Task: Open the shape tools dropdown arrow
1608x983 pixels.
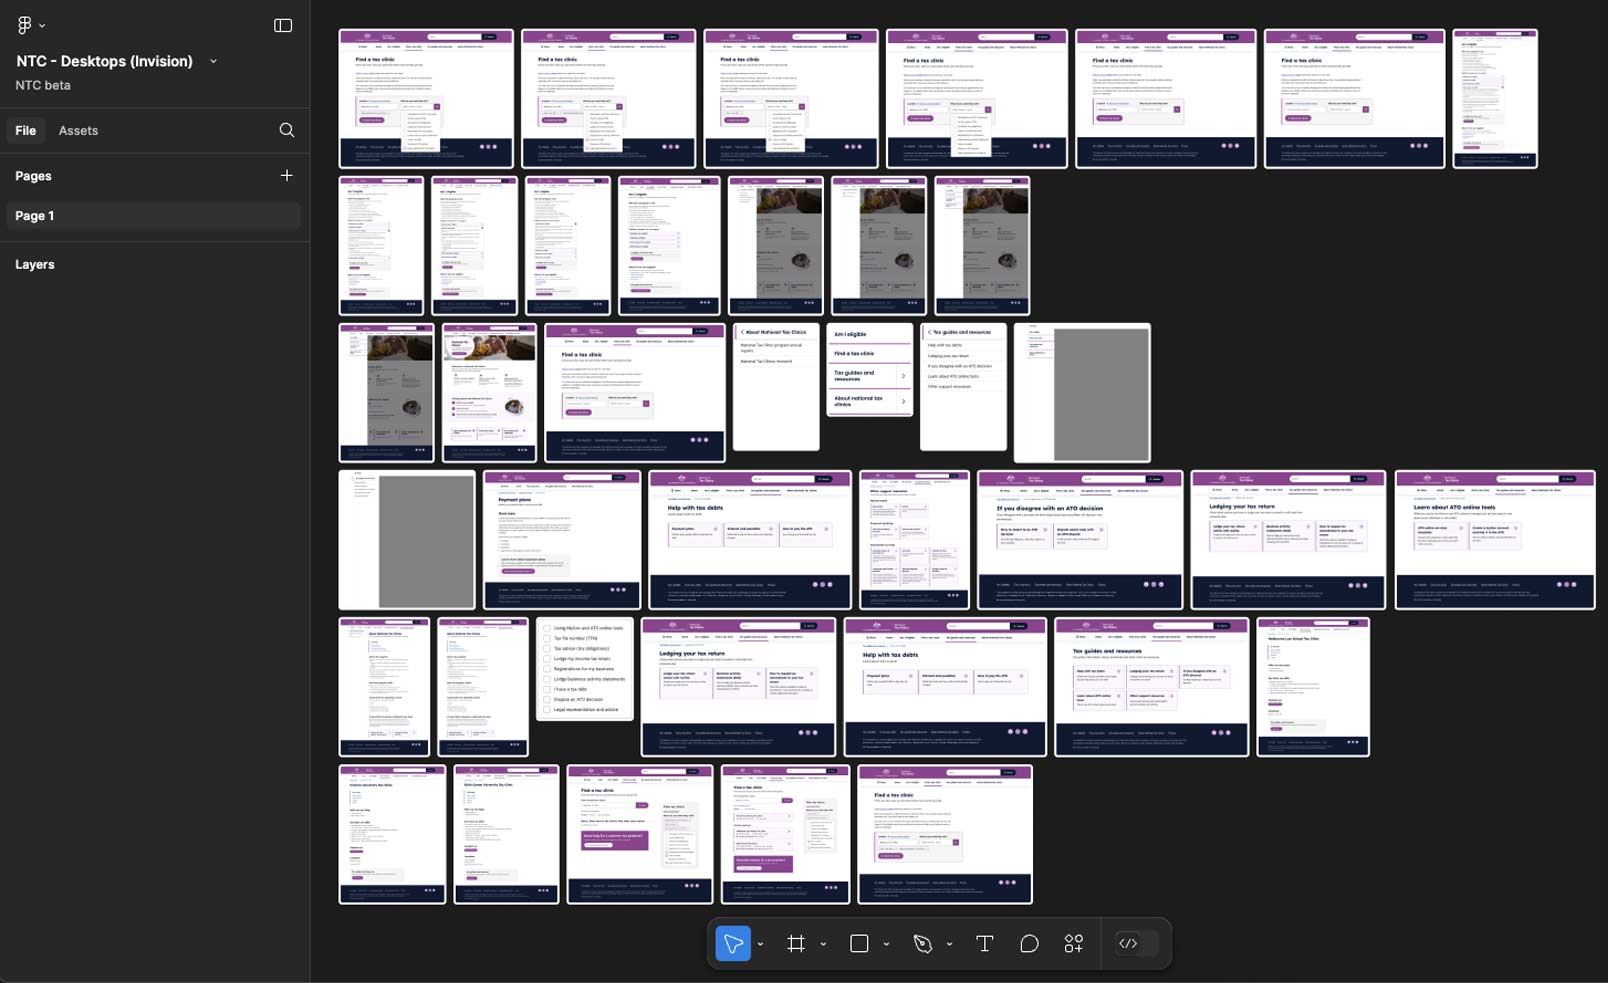Action: (x=886, y=944)
